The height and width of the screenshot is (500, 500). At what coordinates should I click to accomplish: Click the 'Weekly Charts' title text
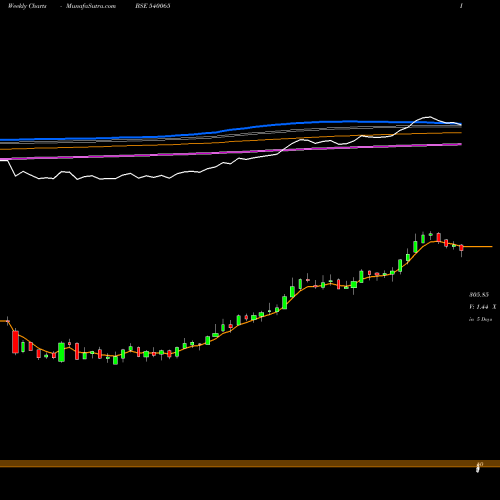[27, 6]
